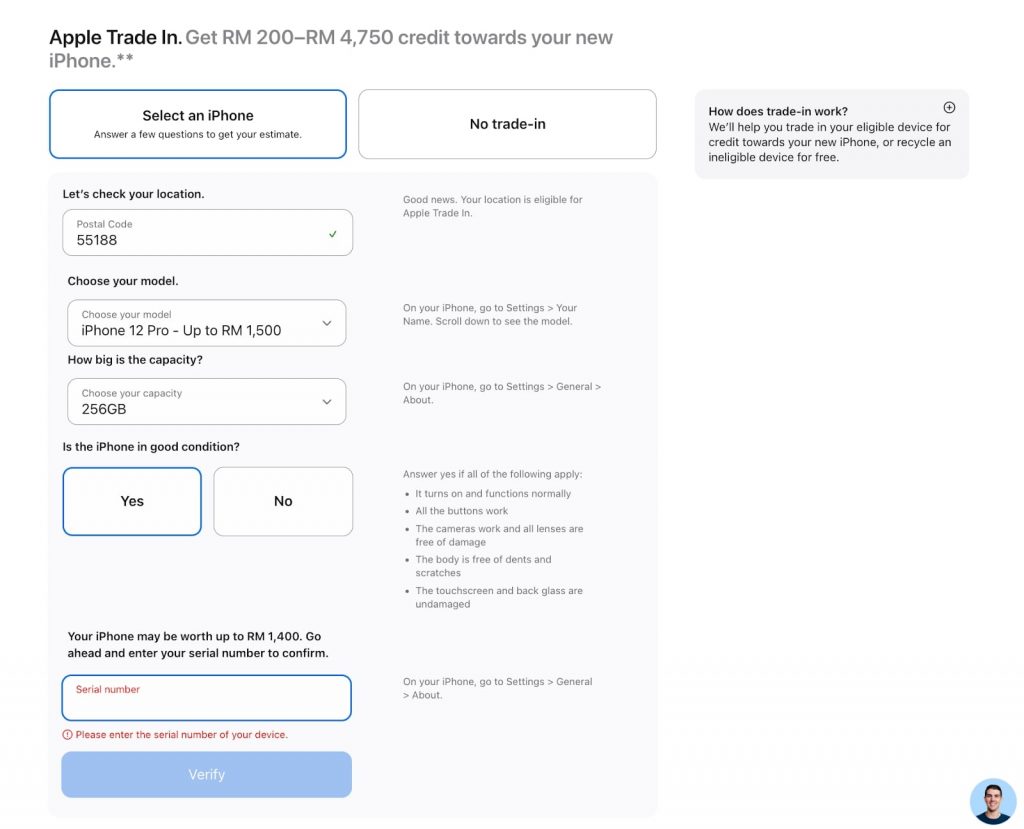Click the Postal Code field showing 55188
This screenshot has height=829, width=1024.
click(x=208, y=233)
